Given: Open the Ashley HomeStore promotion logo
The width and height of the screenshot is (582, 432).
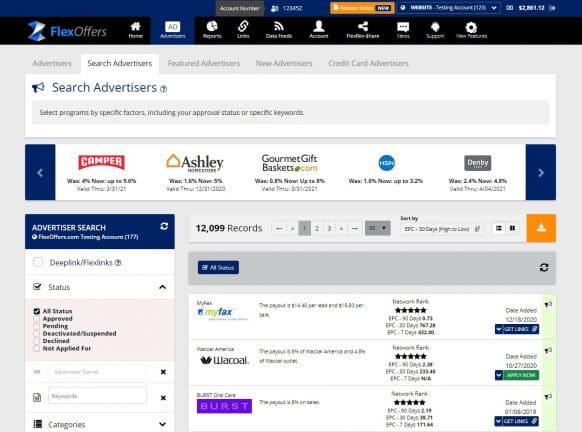Looking at the screenshot, I should point(195,163).
